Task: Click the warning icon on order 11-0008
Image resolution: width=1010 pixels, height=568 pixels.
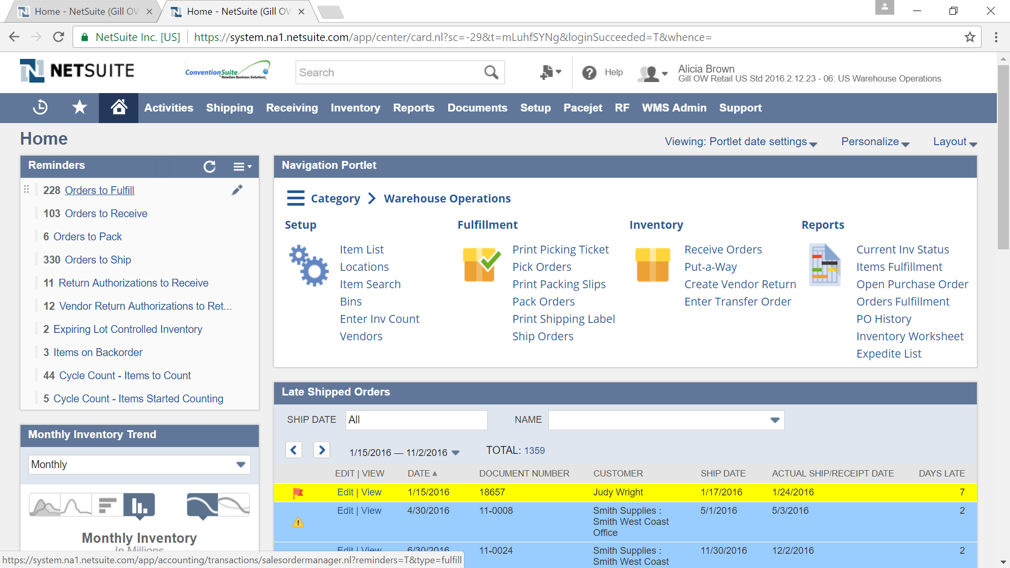Action: (x=298, y=522)
